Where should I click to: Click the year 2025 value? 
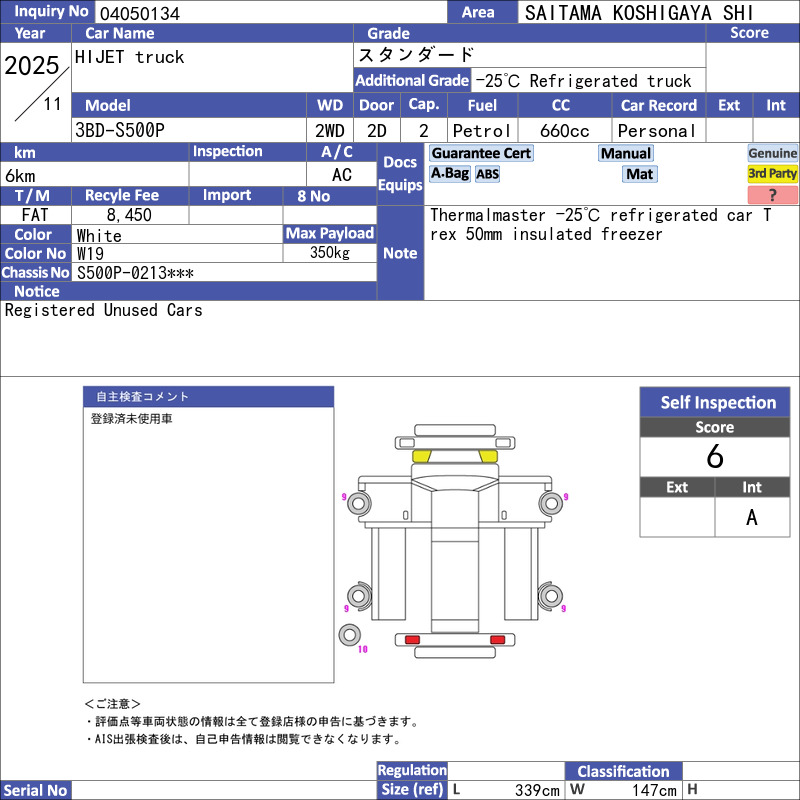(32, 65)
